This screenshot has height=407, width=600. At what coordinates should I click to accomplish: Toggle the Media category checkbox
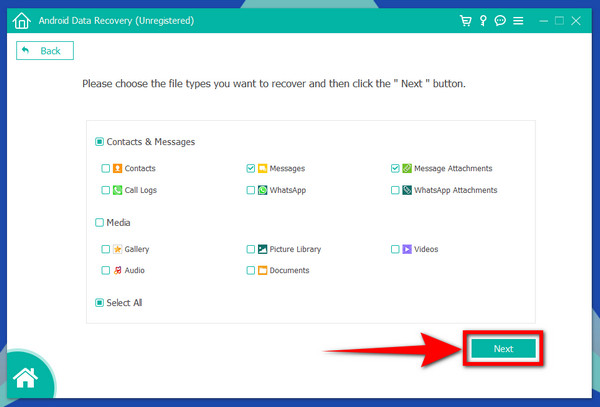(x=99, y=223)
